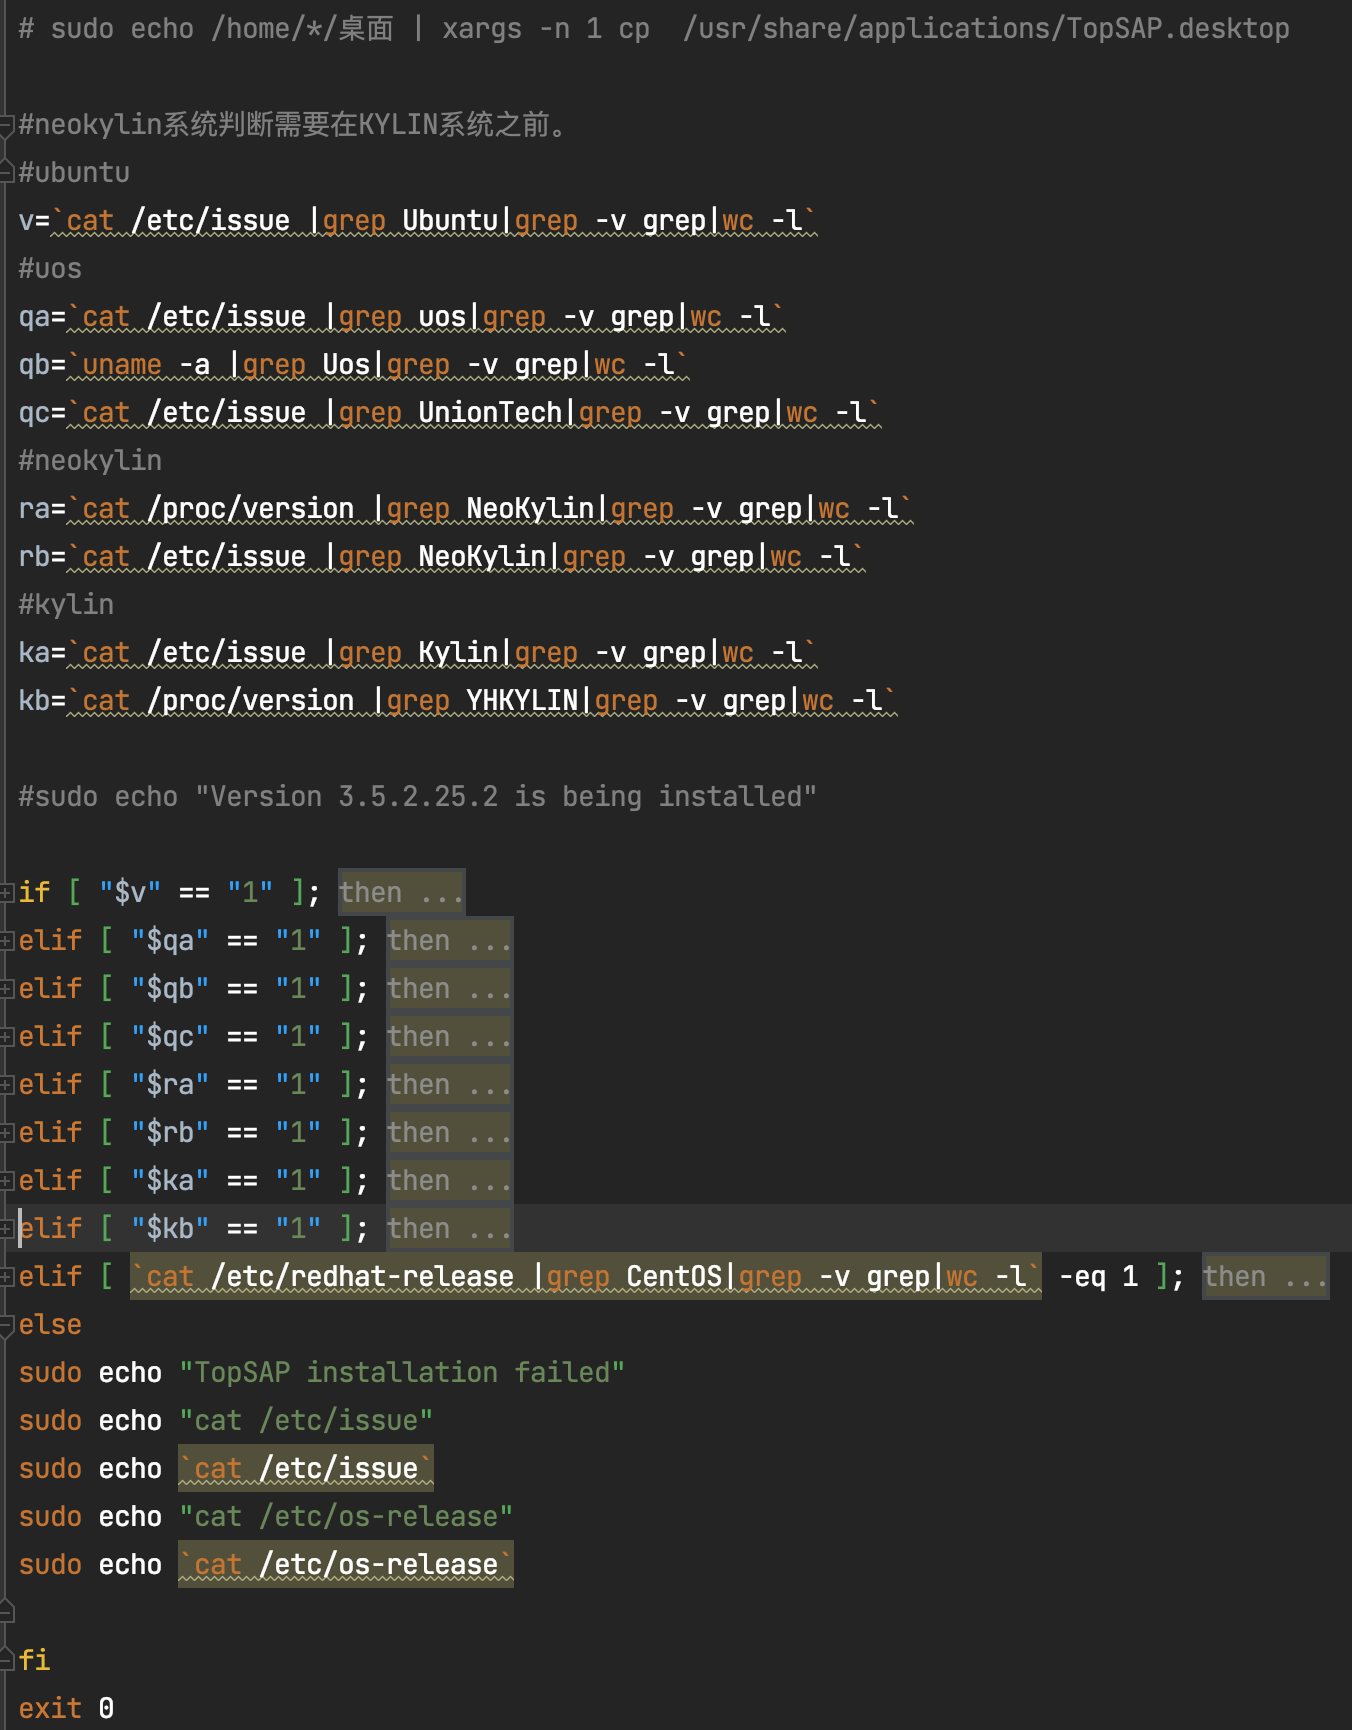Click fold end marker beside #ubuntu comment
Viewport: 1352px width, 1730px height.
(x=7, y=173)
